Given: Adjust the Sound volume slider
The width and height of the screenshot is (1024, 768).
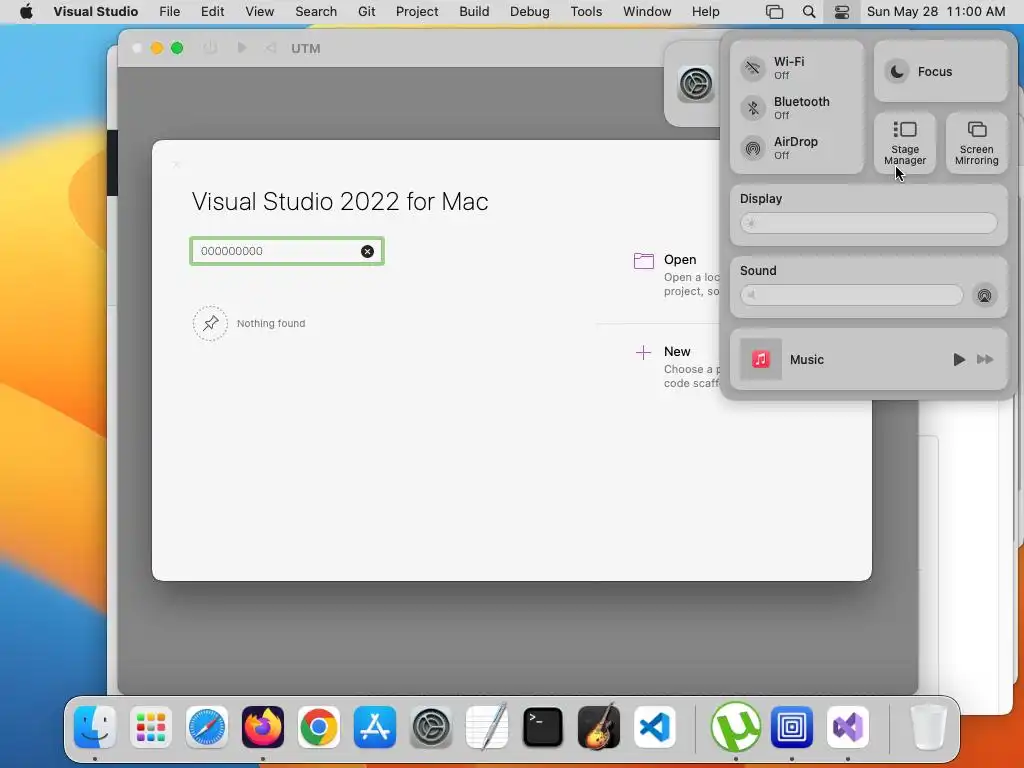Looking at the screenshot, I should 852,295.
